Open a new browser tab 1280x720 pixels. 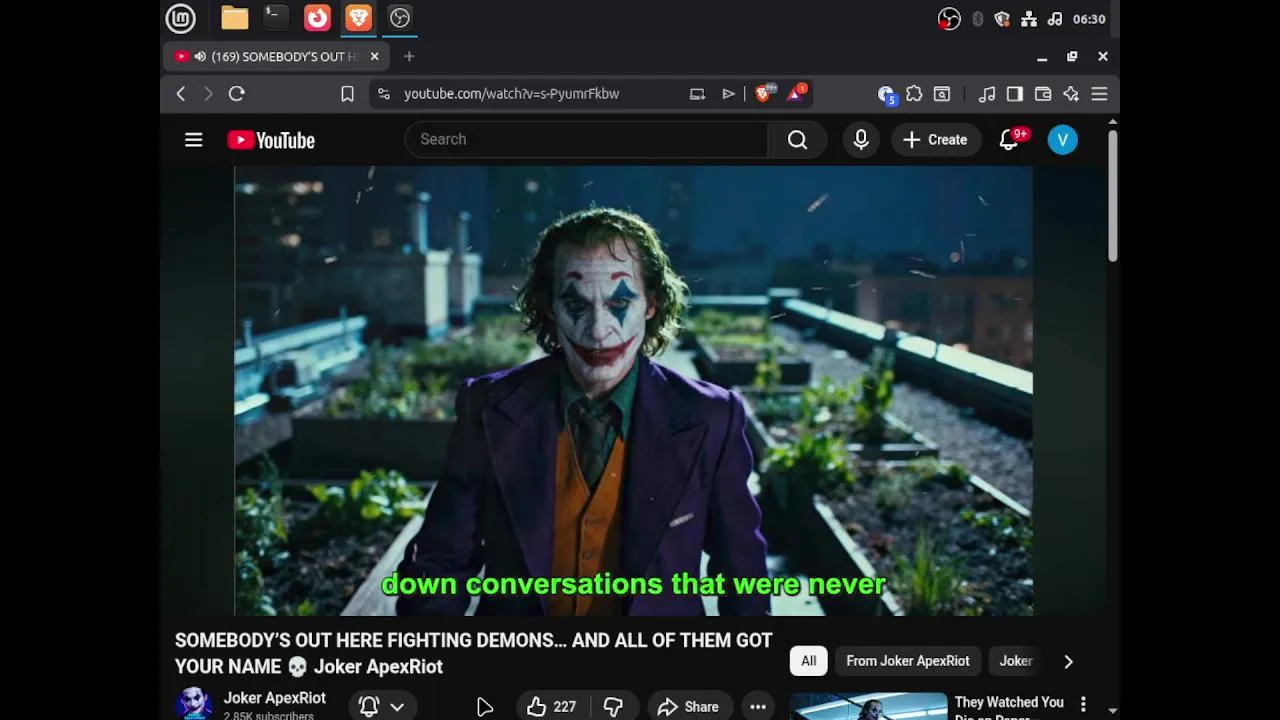[409, 57]
